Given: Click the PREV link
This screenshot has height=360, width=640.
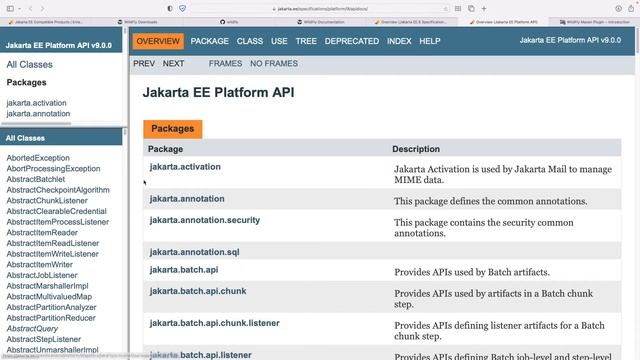Looking at the screenshot, I should 144,64.
